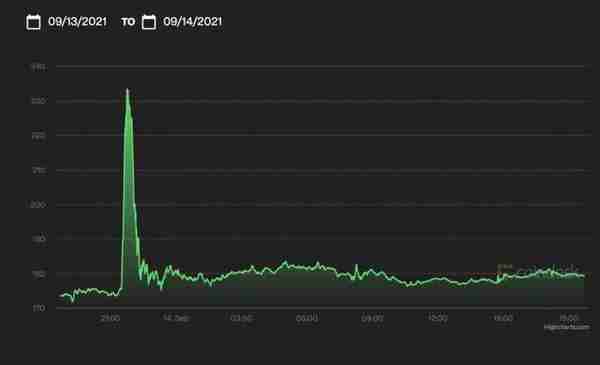Edit the 09/14/2021 end date field
This screenshot has width=600, height=365.
(192, 21)
